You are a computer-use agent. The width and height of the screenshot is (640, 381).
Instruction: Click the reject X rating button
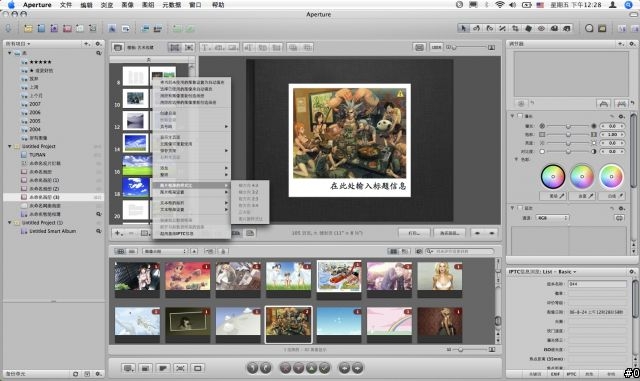pyautogui.click(x=285, y=368)
